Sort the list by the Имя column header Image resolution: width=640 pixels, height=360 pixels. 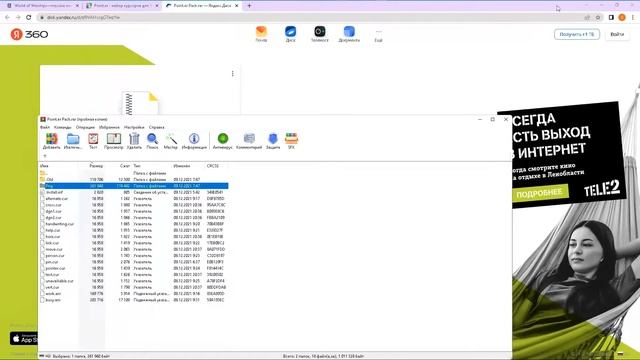pyautogui.click(x=44, y=166)
